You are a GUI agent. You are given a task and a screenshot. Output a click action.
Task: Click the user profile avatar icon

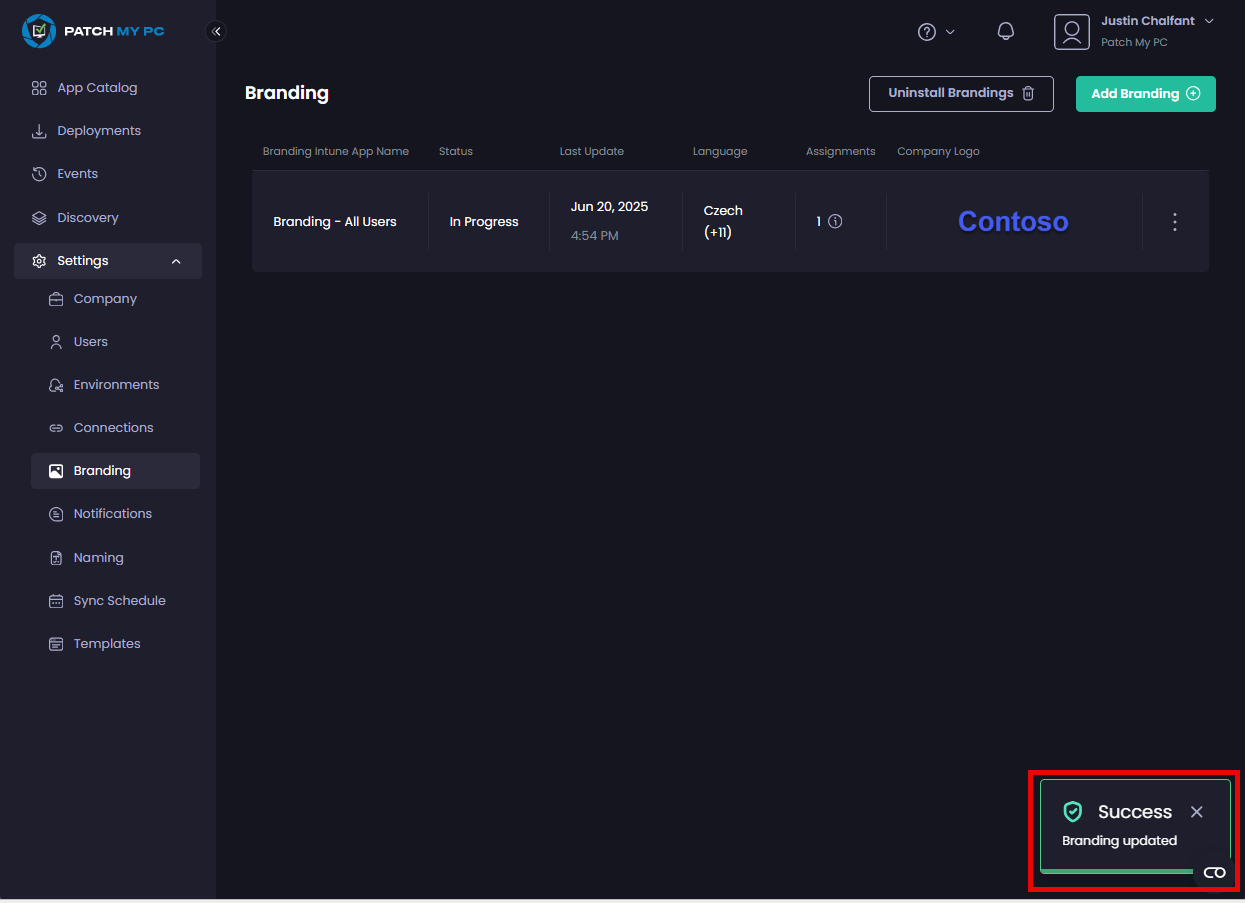click(x=1071, y=32)
